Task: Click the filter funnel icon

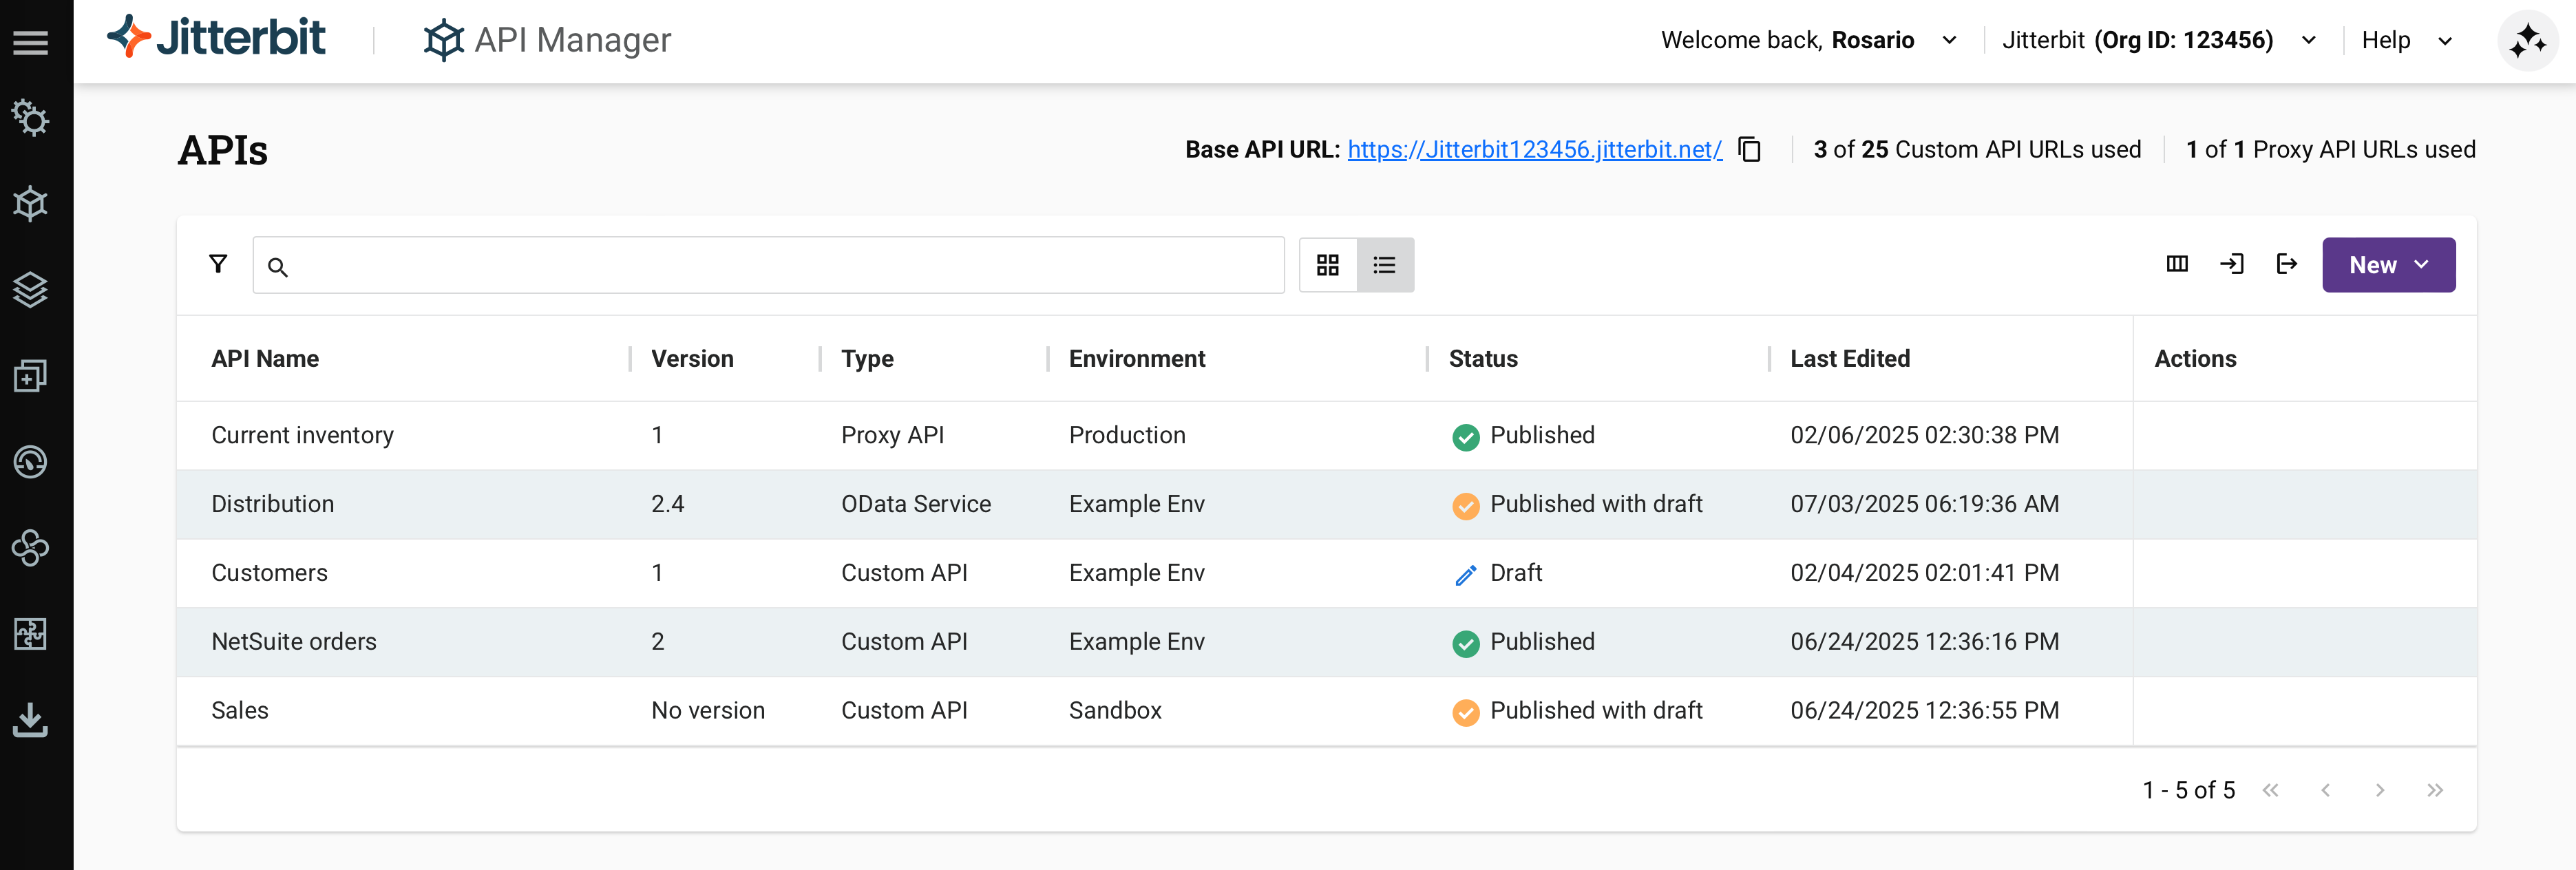Action: point(218,264)
